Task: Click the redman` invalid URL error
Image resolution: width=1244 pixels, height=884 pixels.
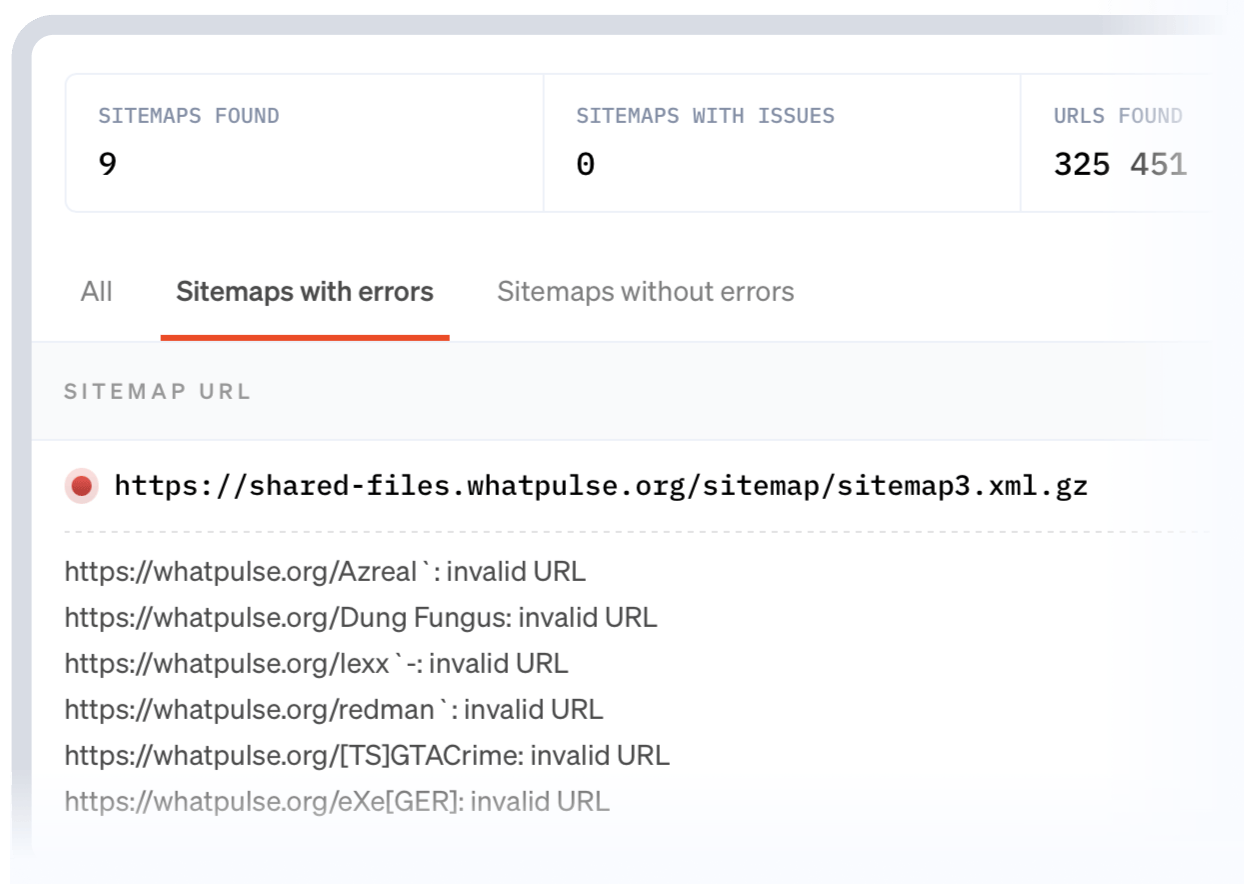Action: (x=333, y=710)
